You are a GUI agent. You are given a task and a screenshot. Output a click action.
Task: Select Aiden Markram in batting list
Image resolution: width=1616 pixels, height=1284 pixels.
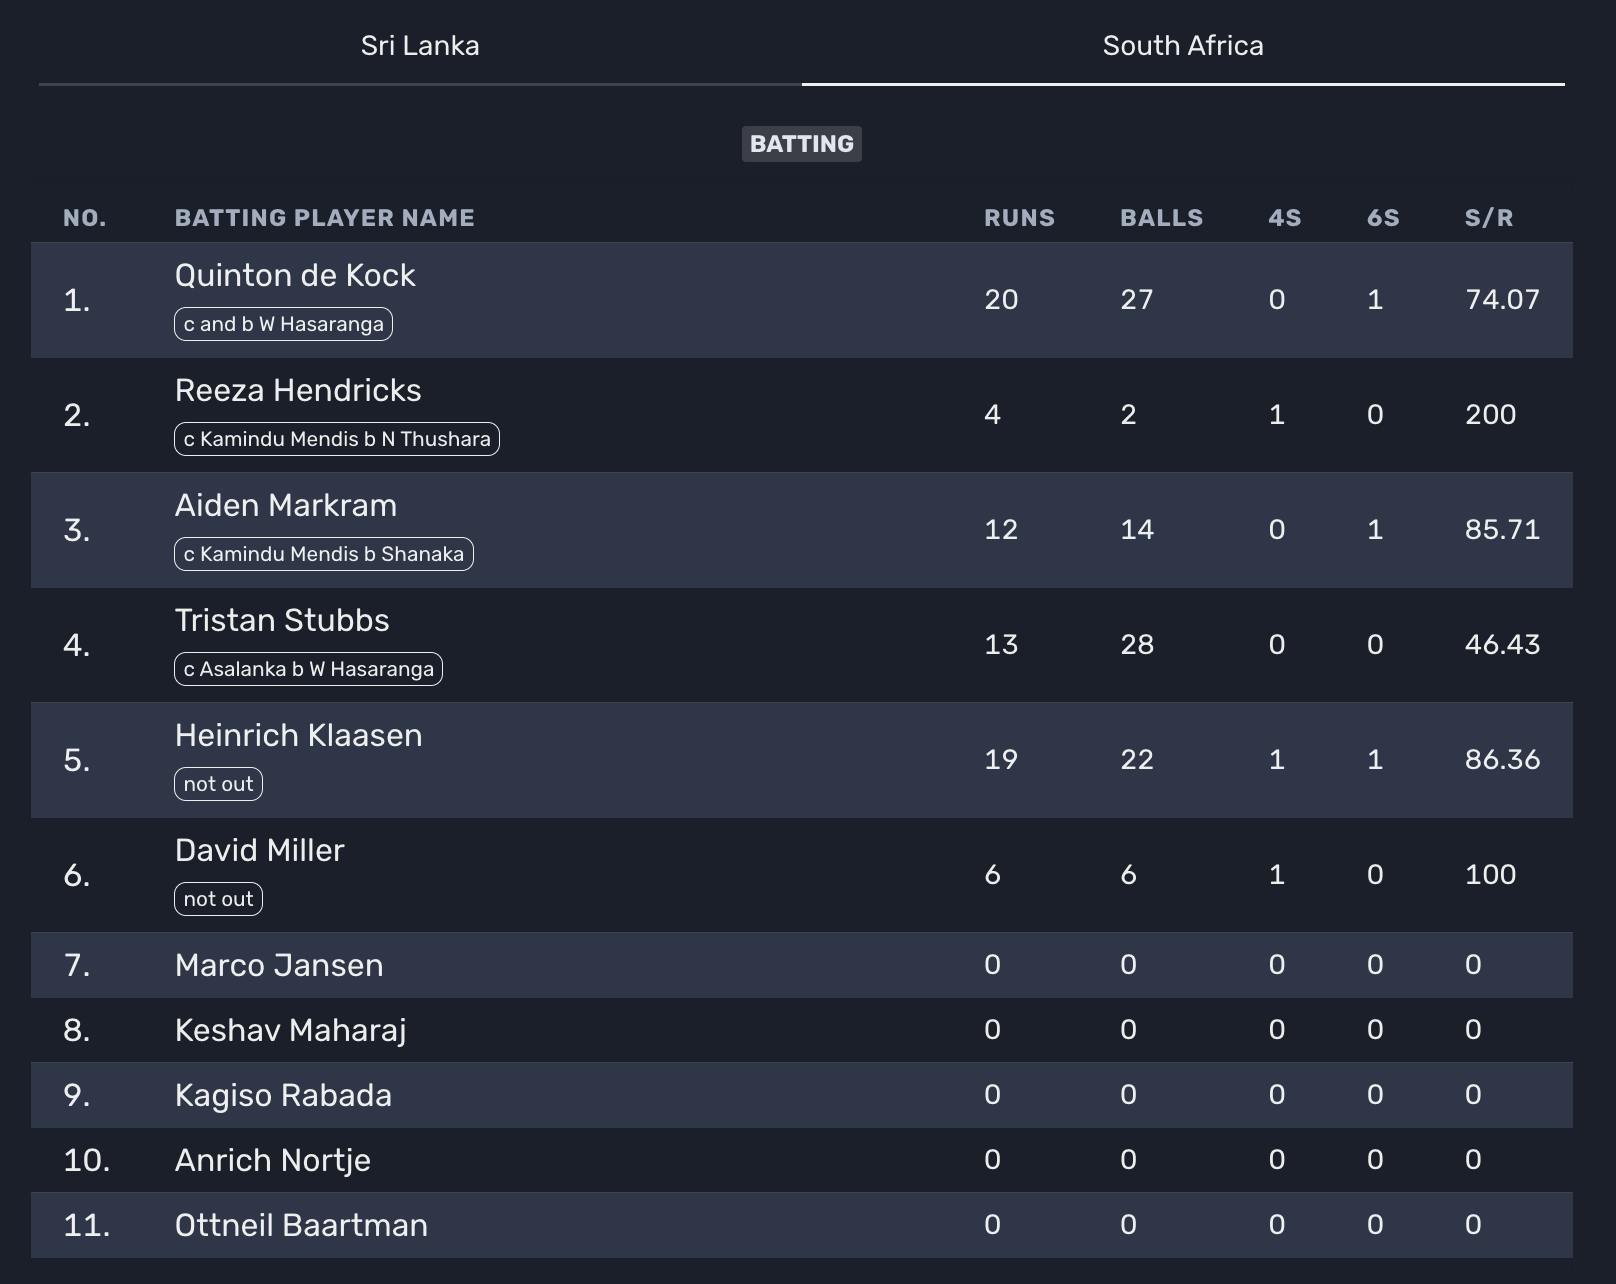coord(286,506)
